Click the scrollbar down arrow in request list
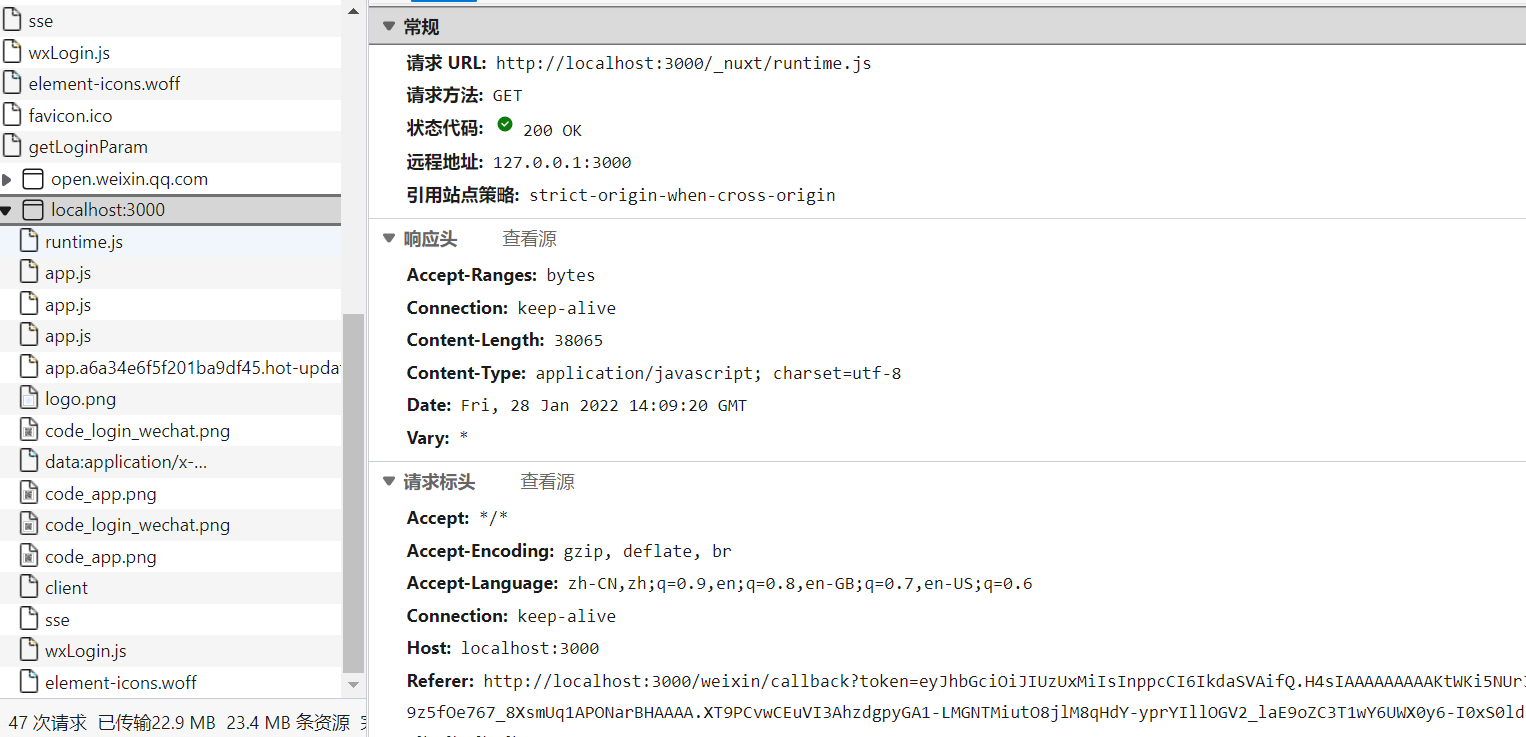 (353, 685)
